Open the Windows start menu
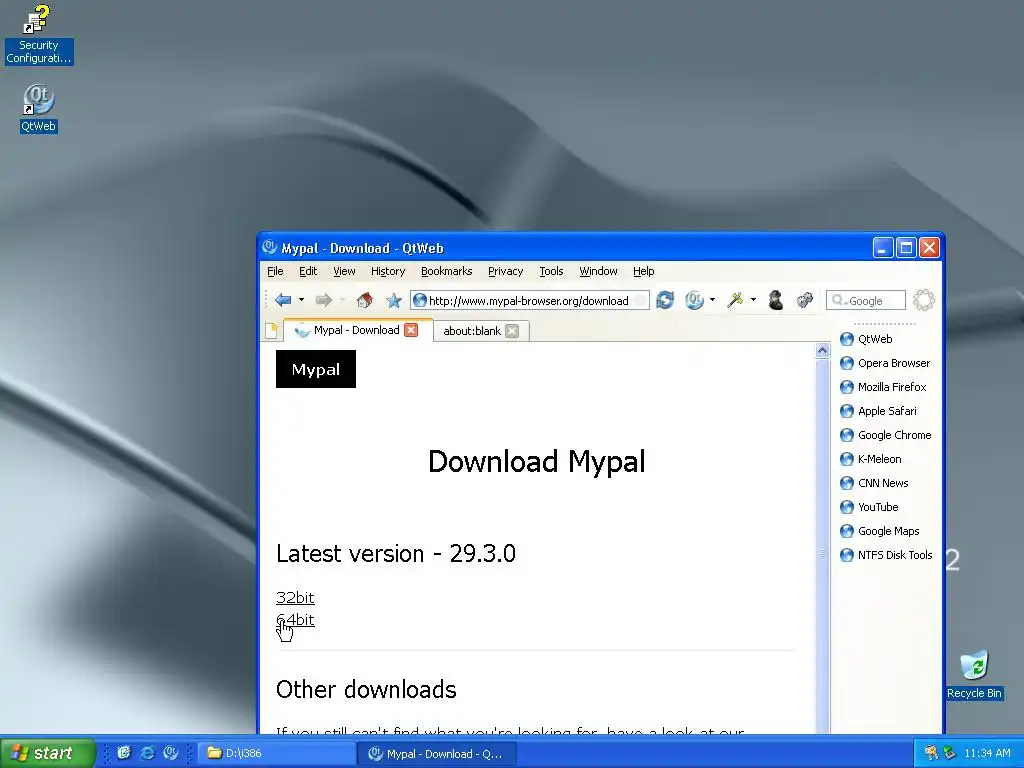The image size is (1024, 768). [47, 753]
